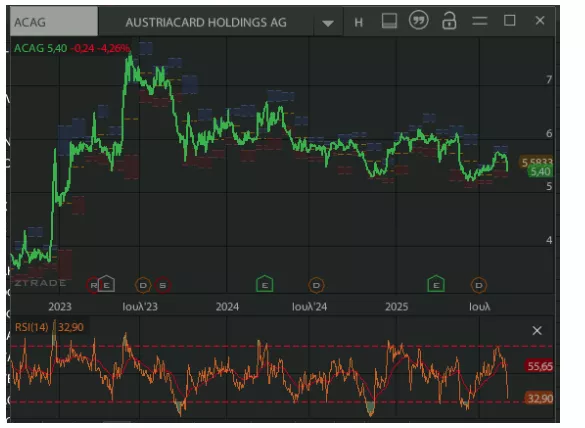Click the 2025 label on time axis
585x428 pixels.
pos(396,307)
